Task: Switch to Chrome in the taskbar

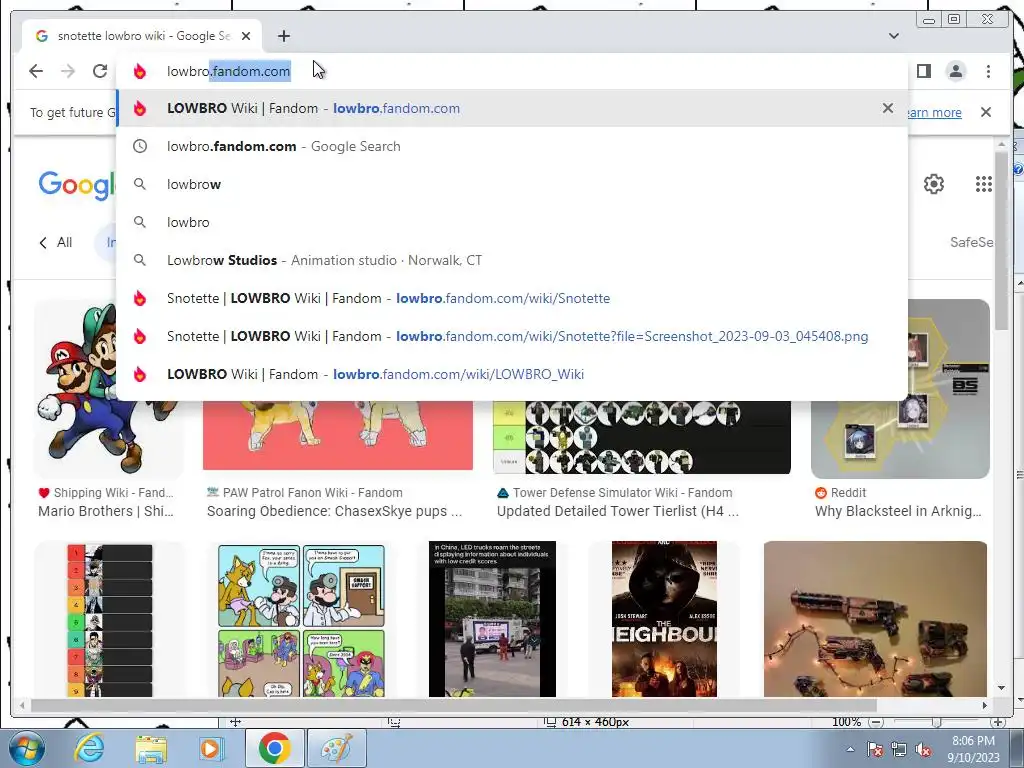Action: 274,748
